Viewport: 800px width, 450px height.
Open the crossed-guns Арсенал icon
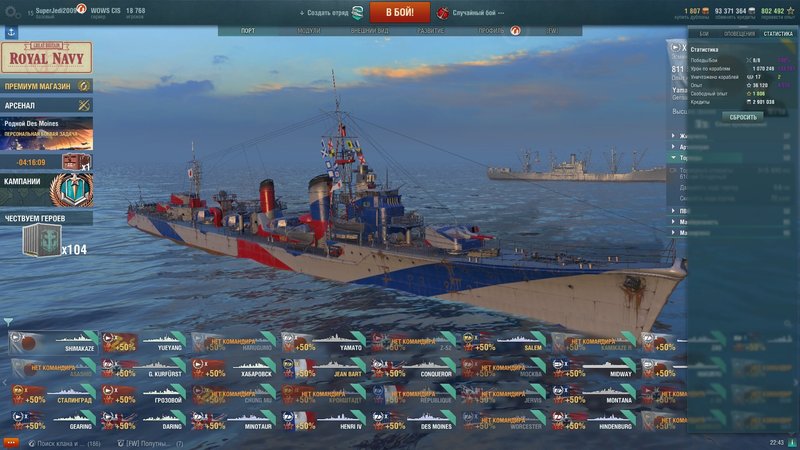click(84, 105)
